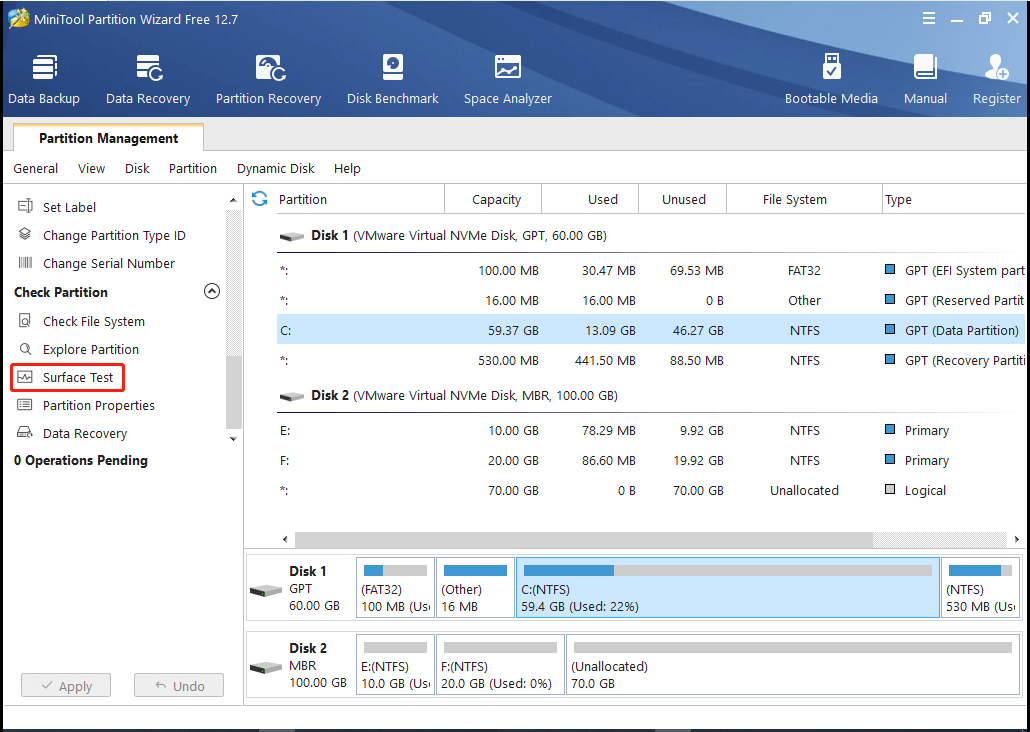Launch Data Recovery from toolbar
The image size is (1030, 732).
148,80
